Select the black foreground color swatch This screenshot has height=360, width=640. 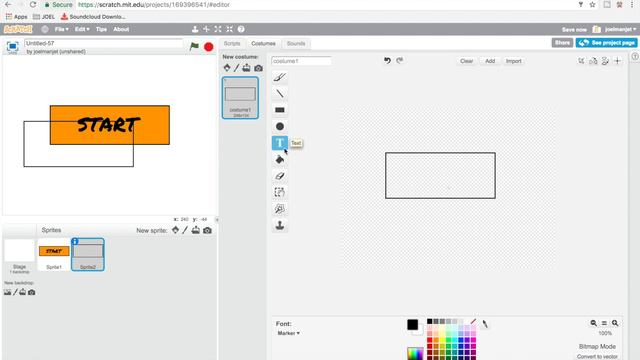pos(412,324)
